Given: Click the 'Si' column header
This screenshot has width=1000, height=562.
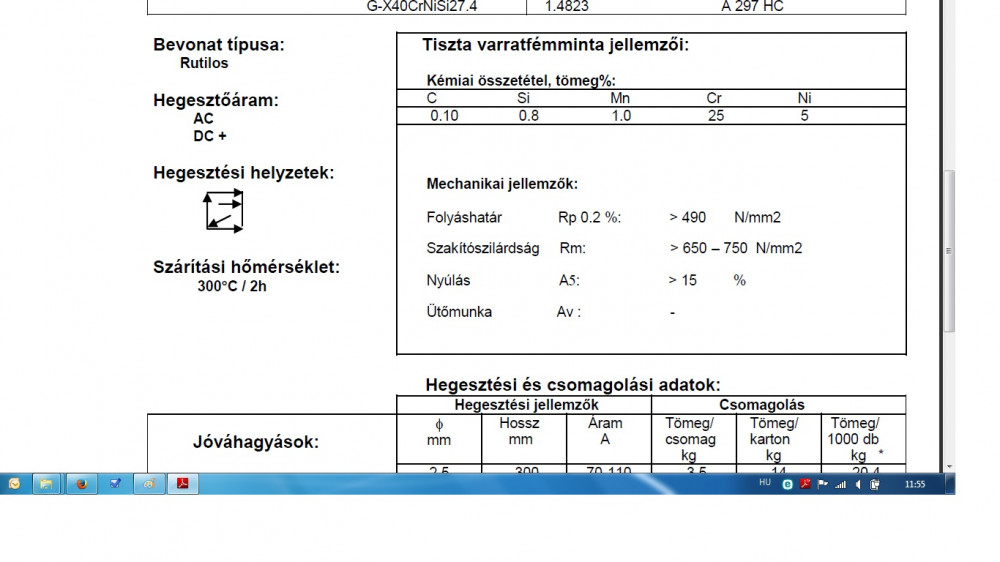Looking at the screenshot, I should point(523,98).
